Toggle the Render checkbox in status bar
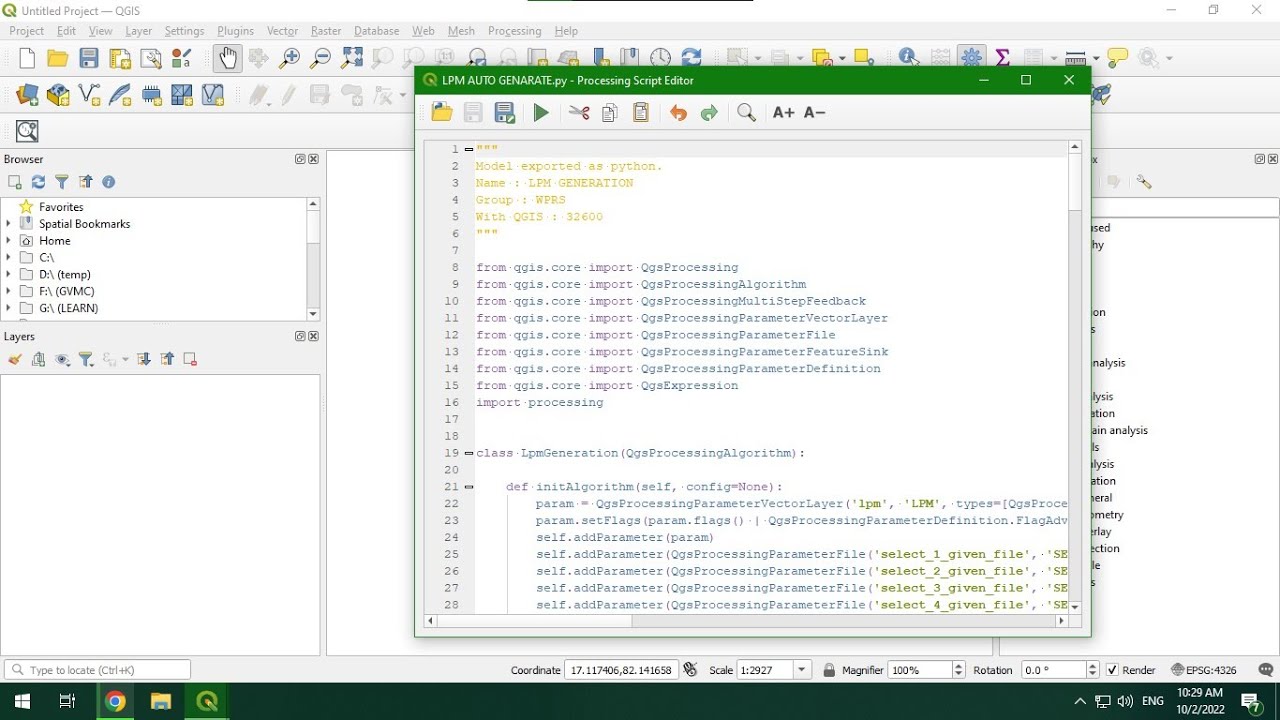The width and height of the screenshot is (1280, 720). [1110, 670]
